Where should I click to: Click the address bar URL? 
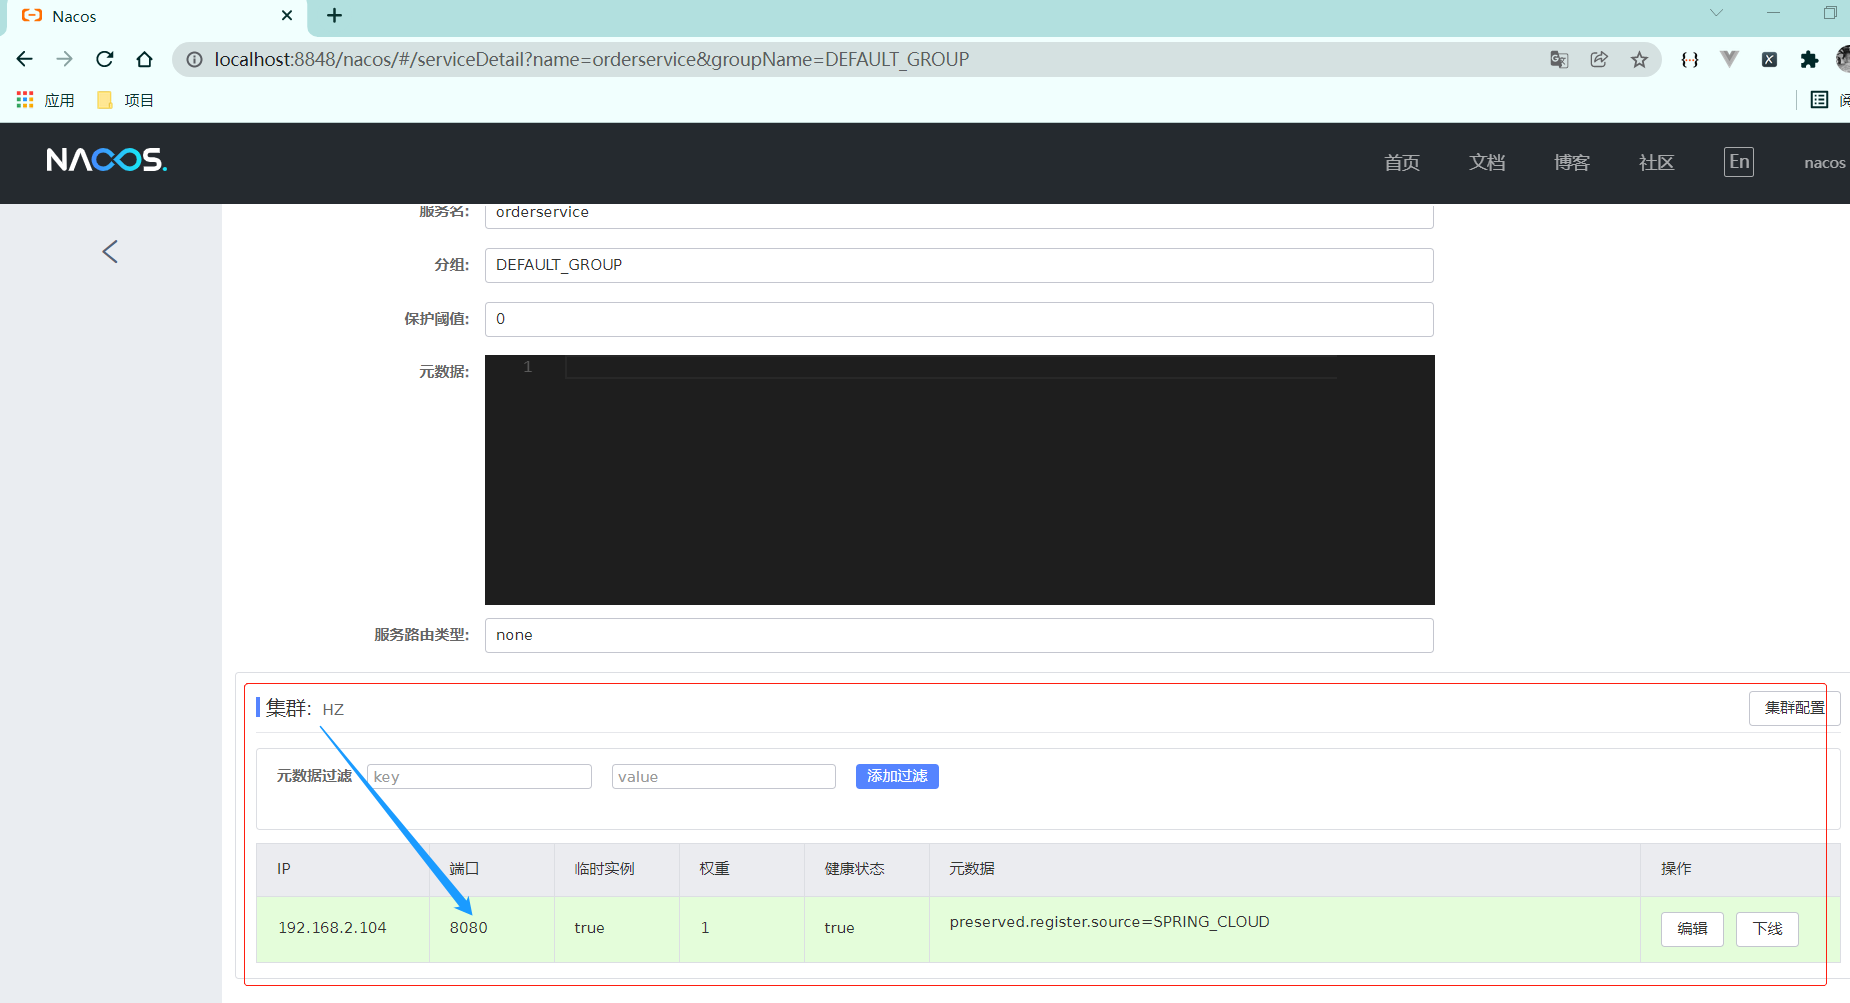click(x=592, y=59)
